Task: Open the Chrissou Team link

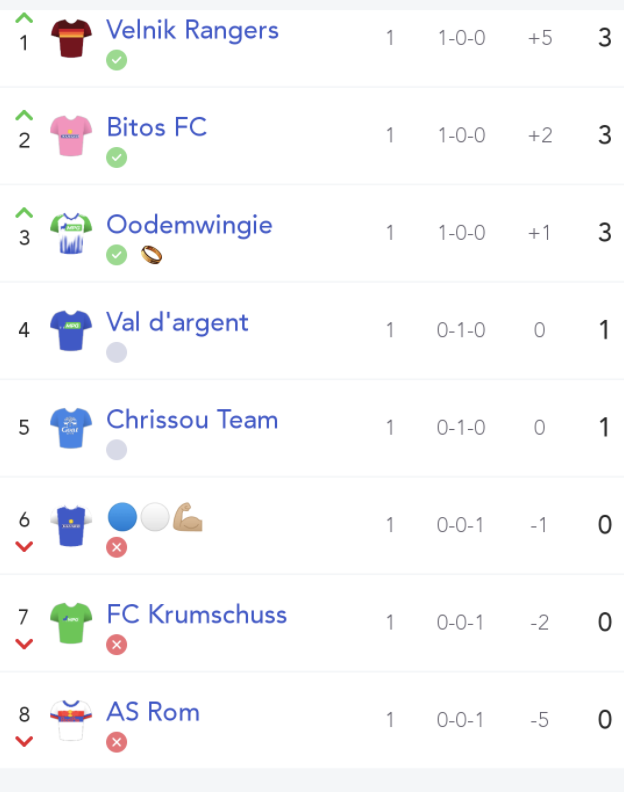Action: point(193,420)
